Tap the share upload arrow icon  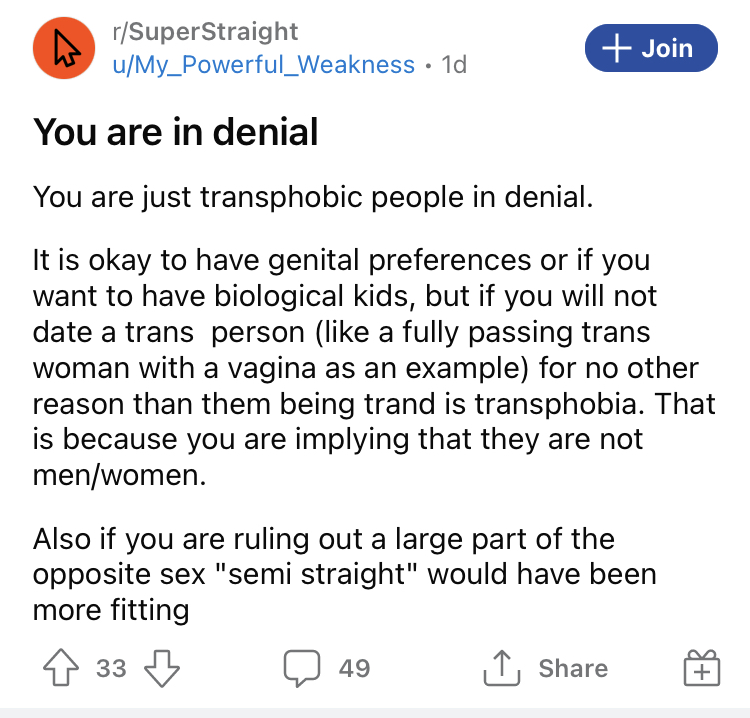click(501, 668)
